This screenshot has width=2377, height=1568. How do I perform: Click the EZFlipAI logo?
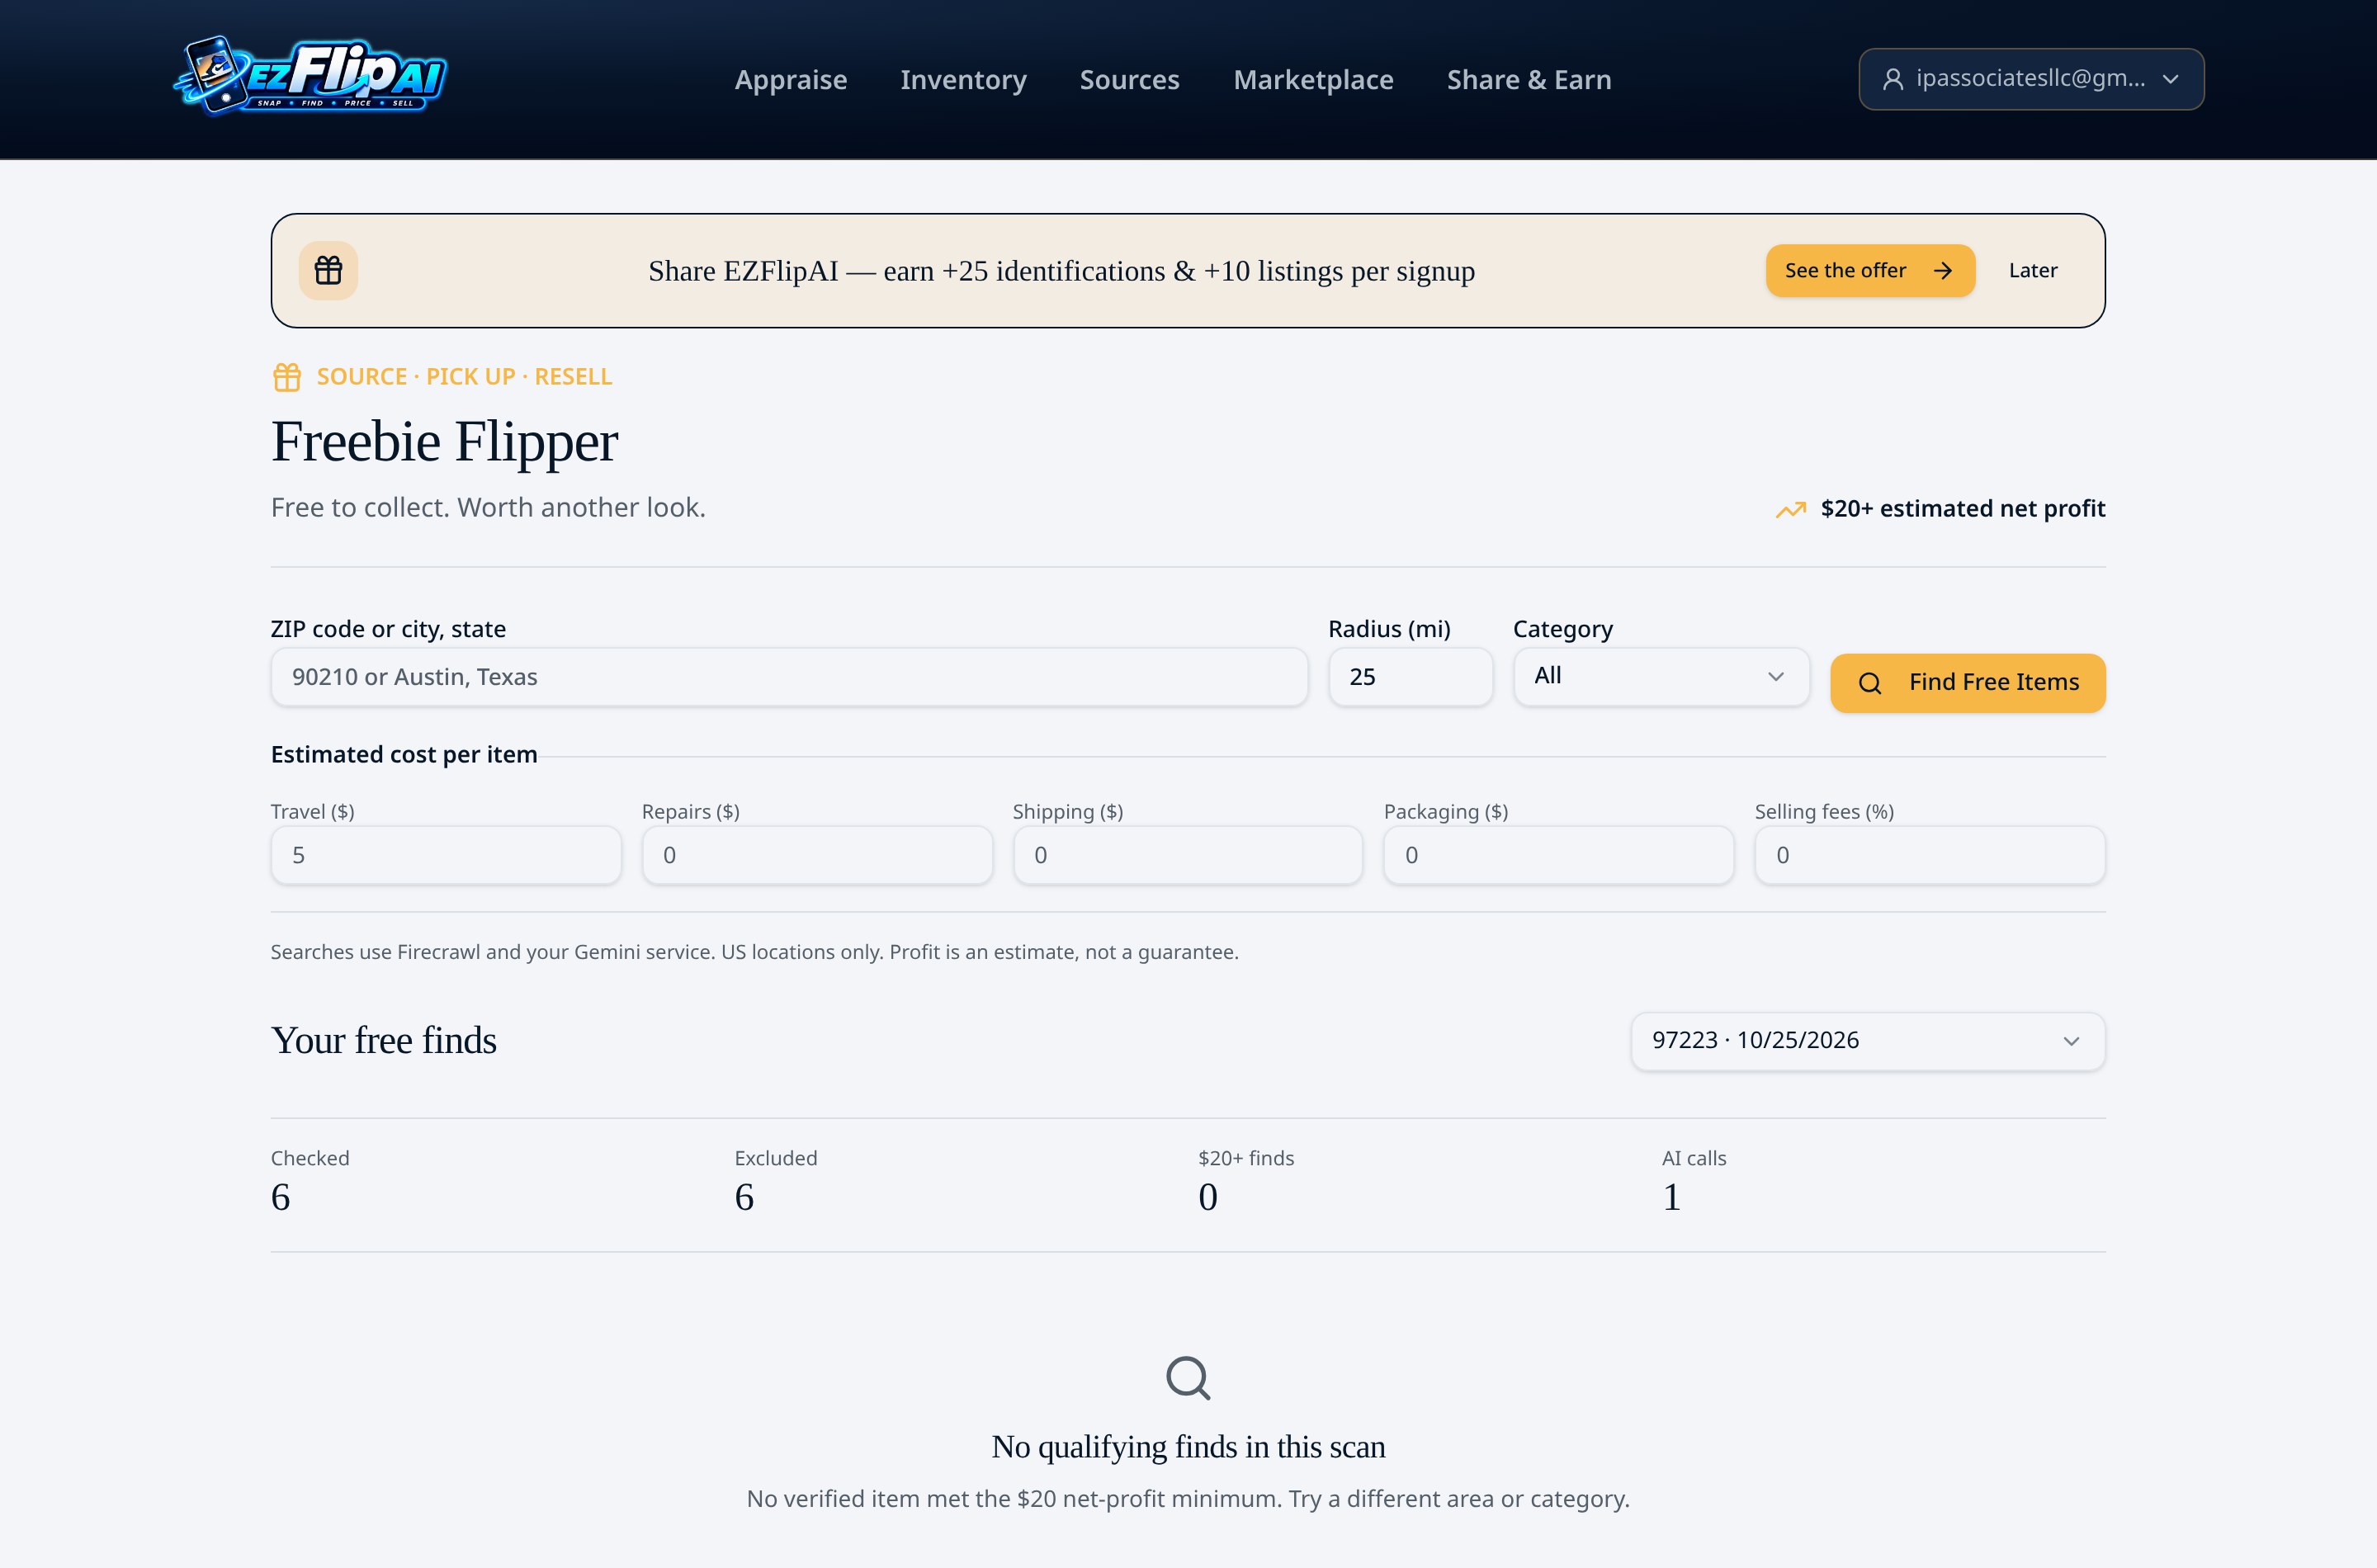pos(310,77)
